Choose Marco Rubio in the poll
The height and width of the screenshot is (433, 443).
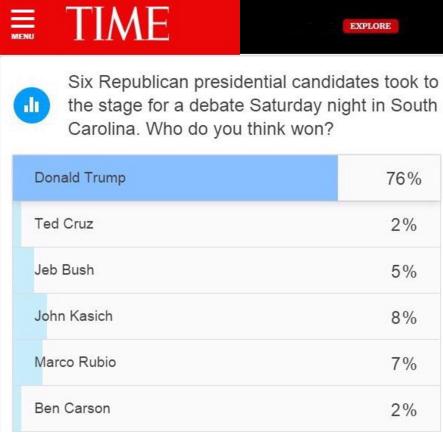pos(227,363)
